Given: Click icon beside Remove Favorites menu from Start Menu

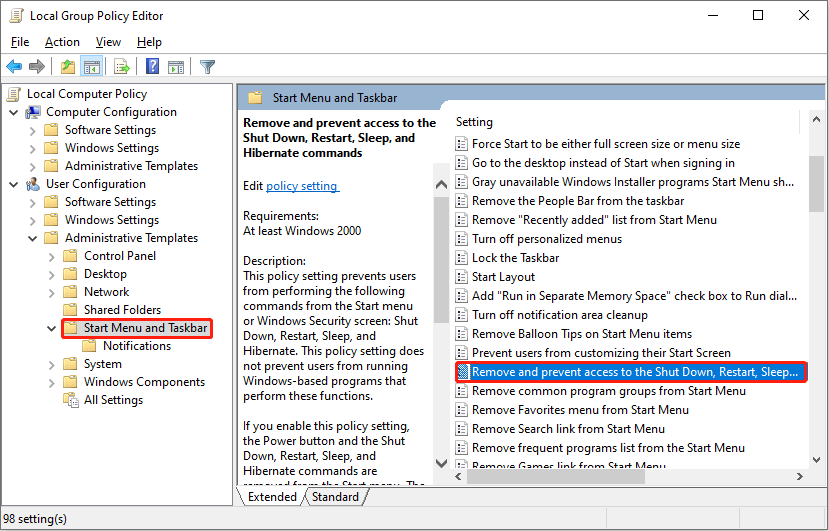Looking at the screenshot, I should click(x=462, y=410).
